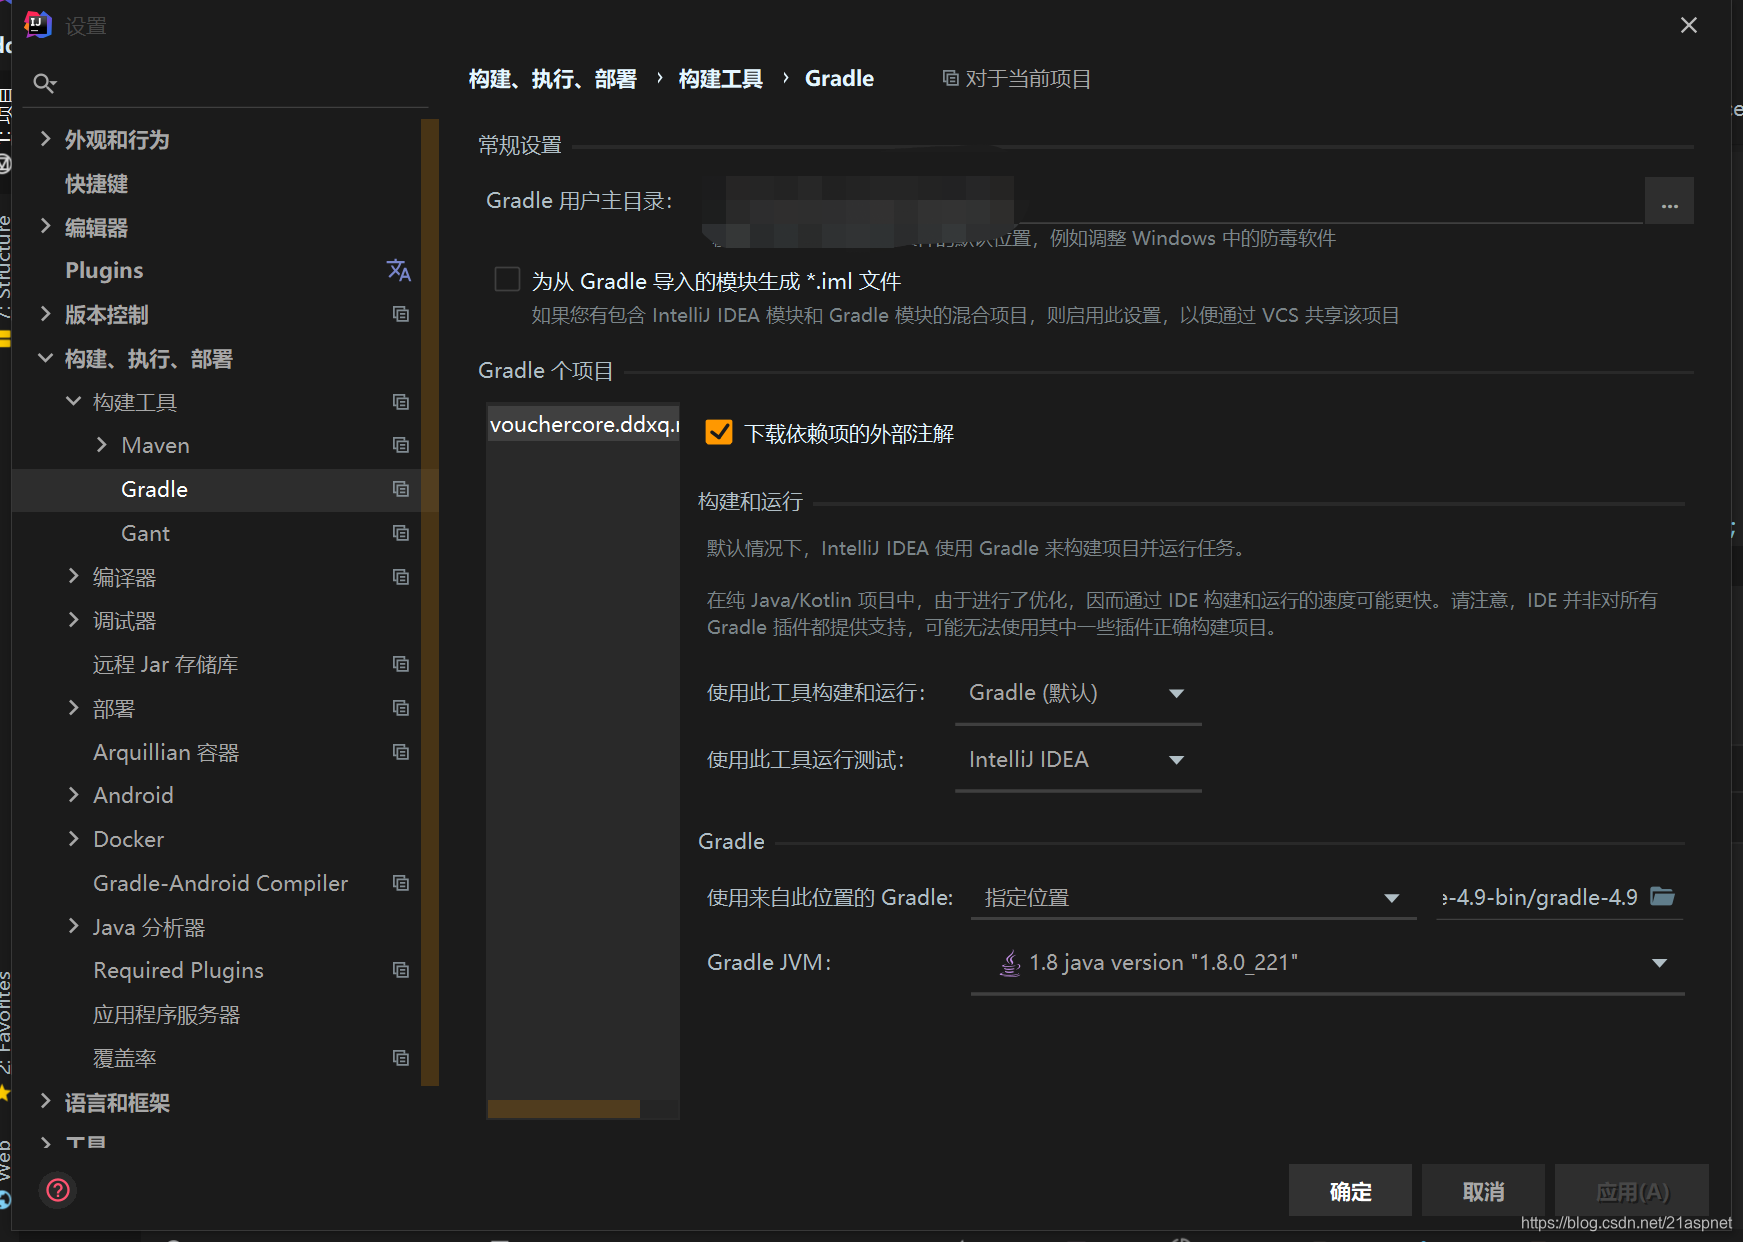Click project-level icon beside Required Plugins
This screenshot has width=1743, height=1242.
(401, 970)
